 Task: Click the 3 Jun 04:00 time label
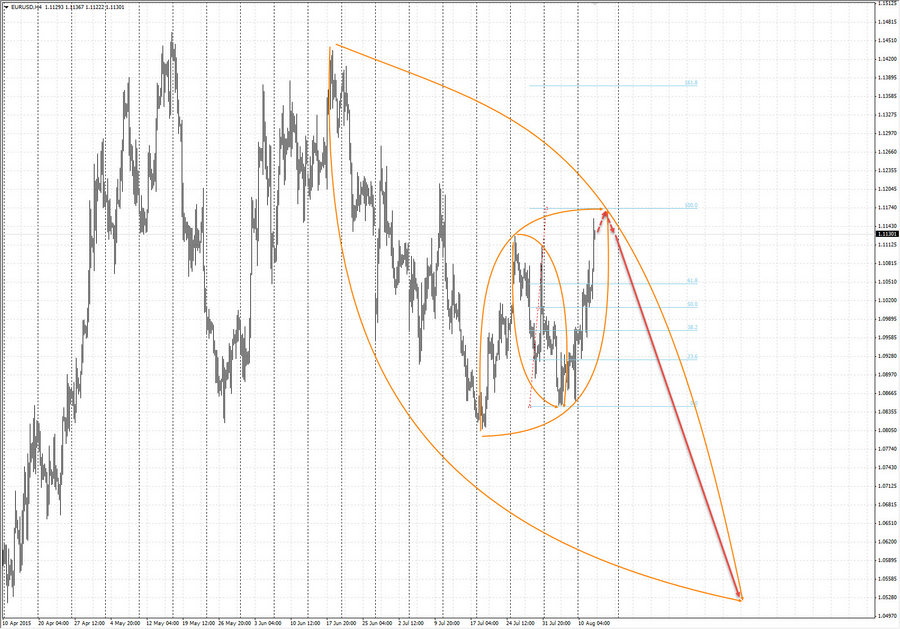coord(268,623)
